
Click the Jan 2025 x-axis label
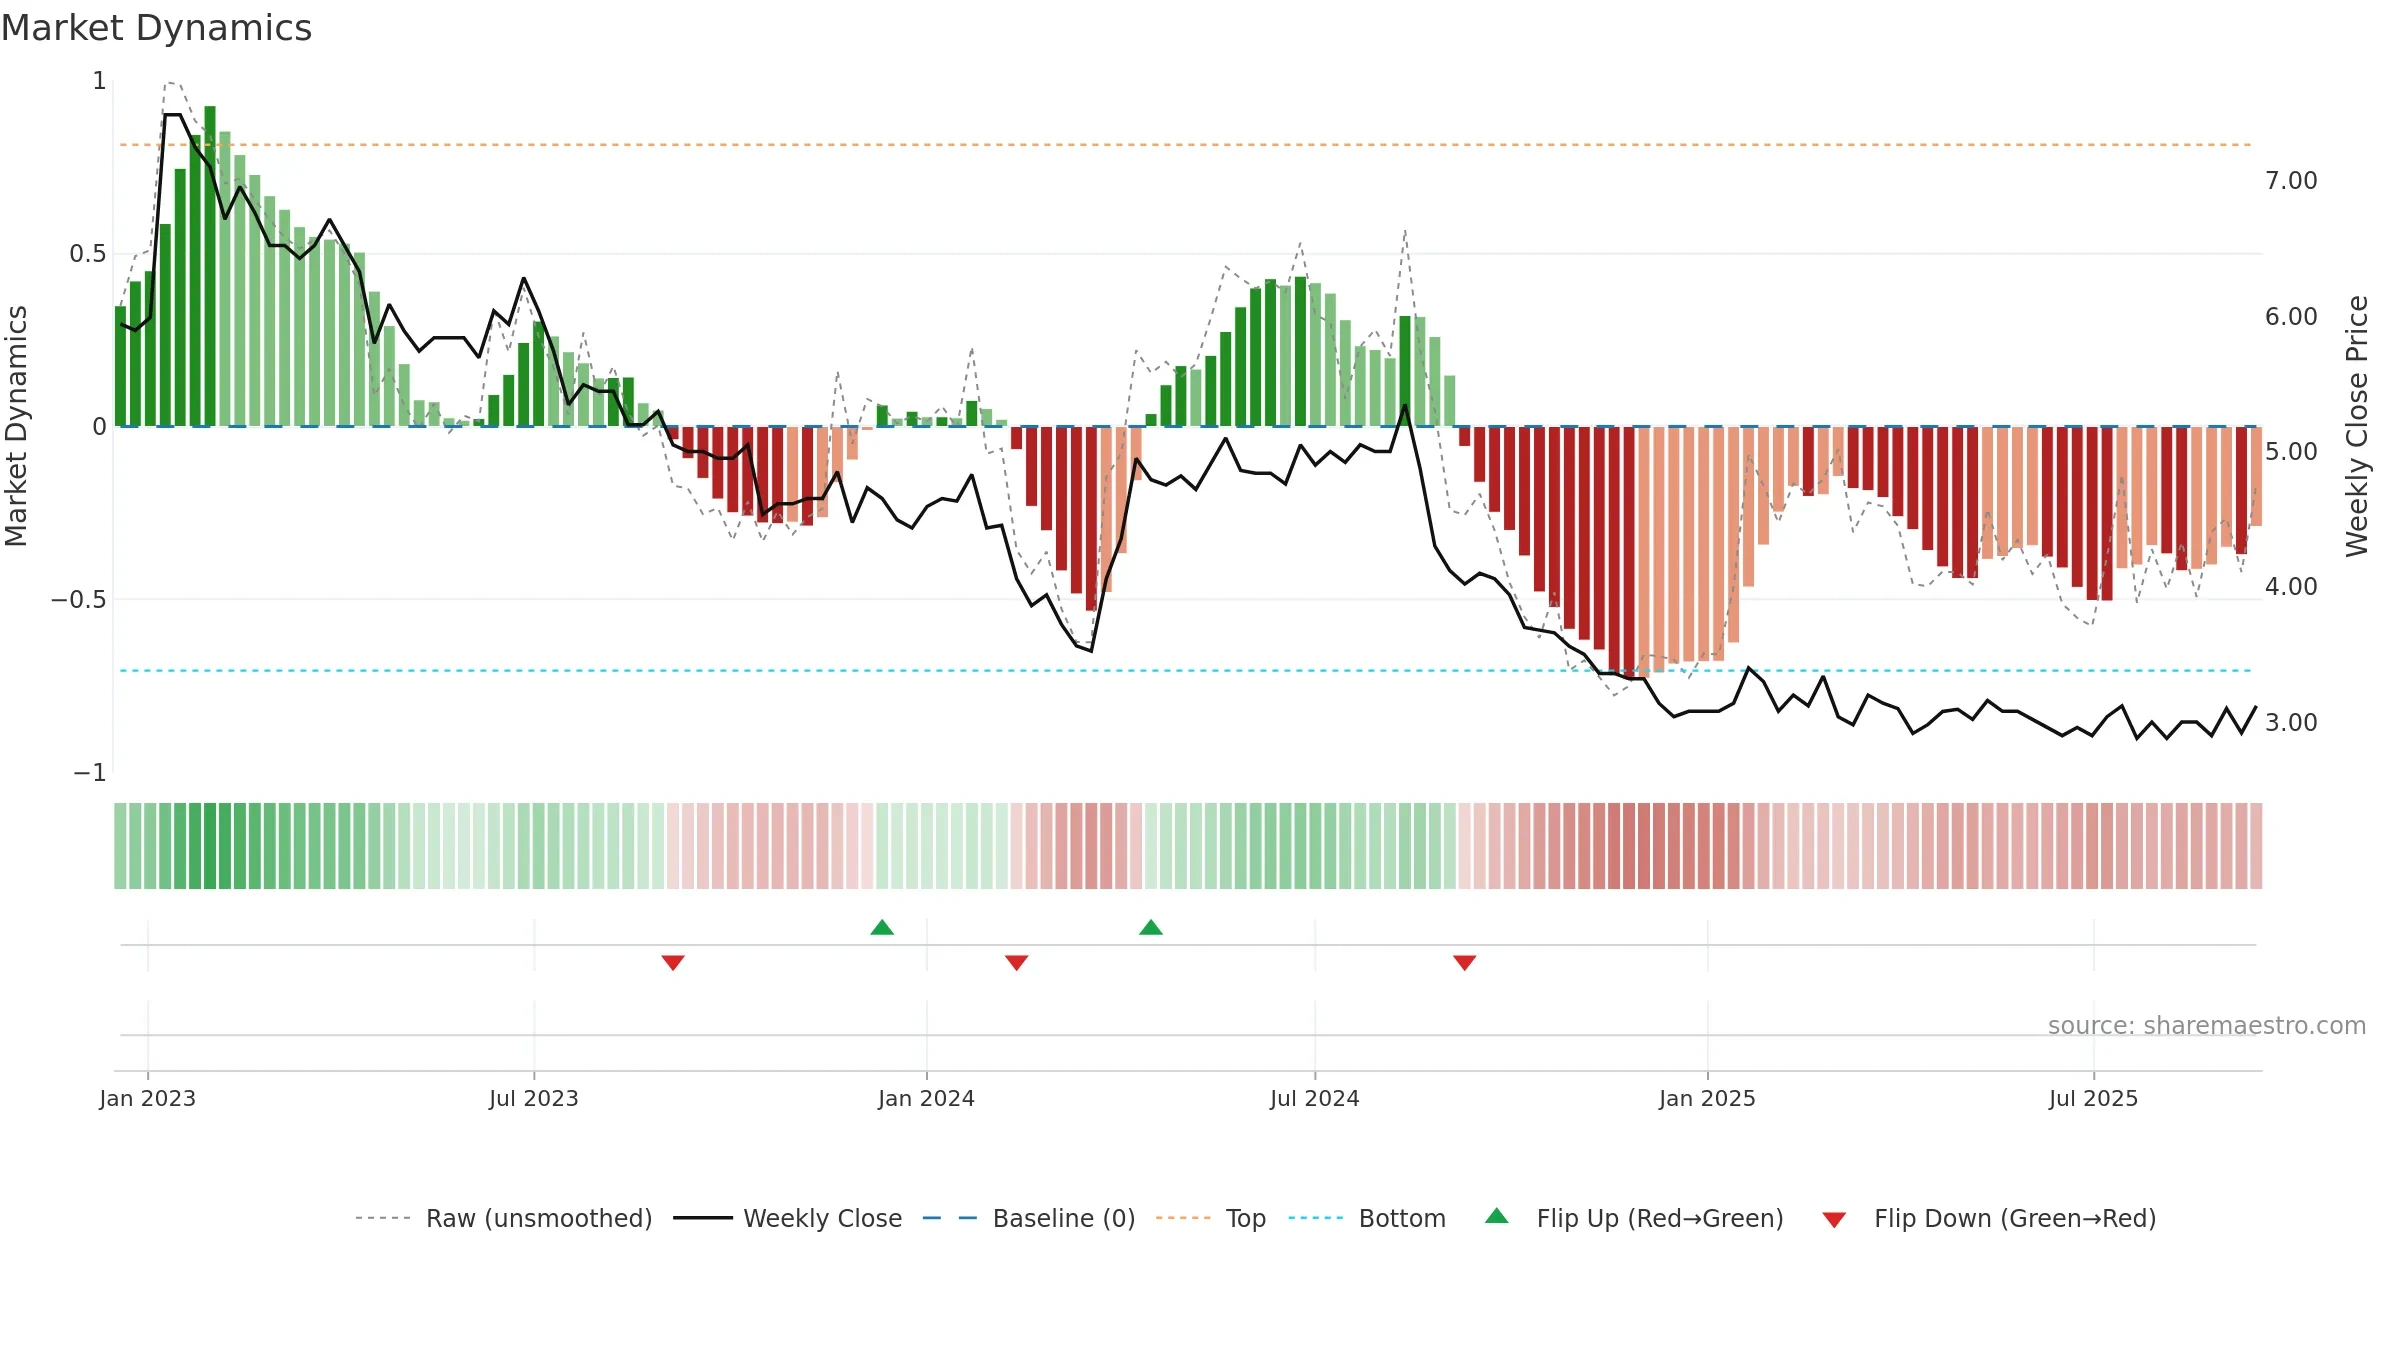pos(1708,1098)
